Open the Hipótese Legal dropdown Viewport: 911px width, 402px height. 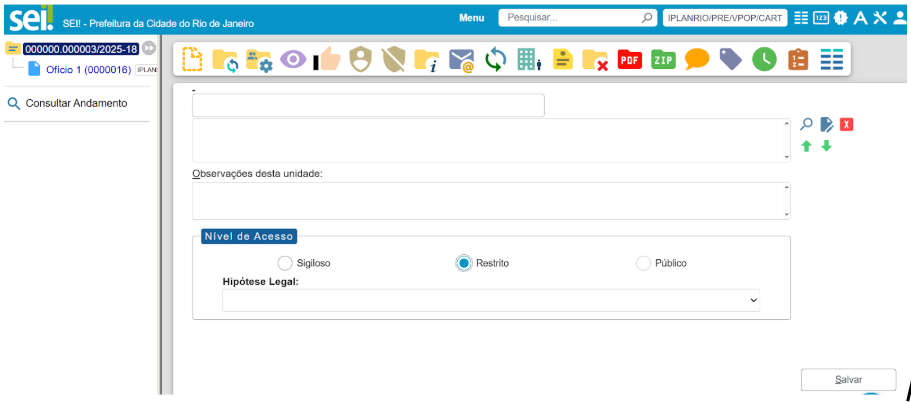pos(490,300)
